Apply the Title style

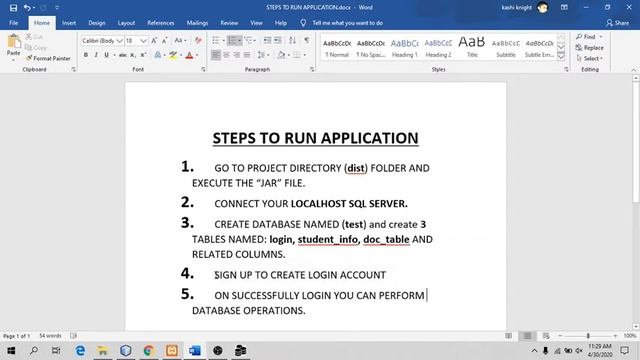pyautogui.click(x=472, y=48)
